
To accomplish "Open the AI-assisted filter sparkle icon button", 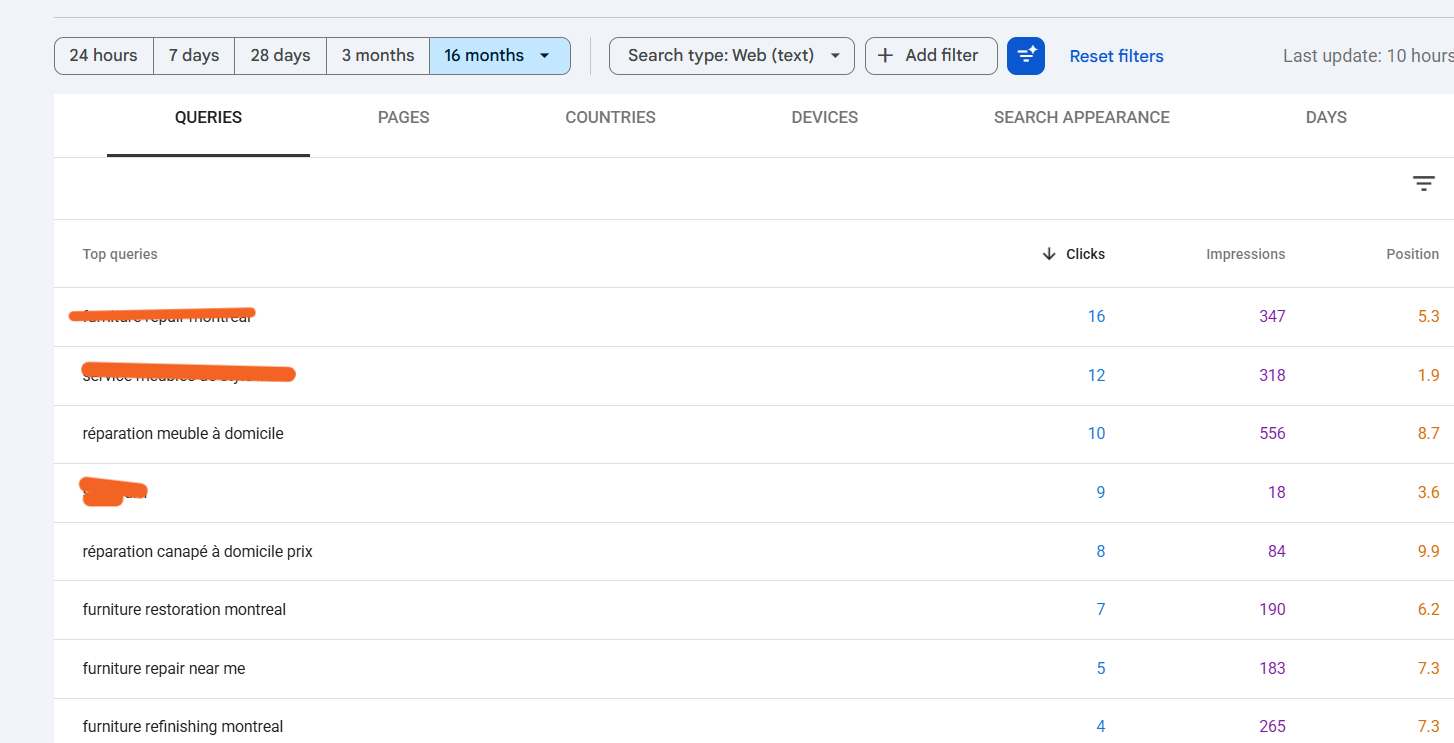I will pyautogui.click(x=1026, y=56).
